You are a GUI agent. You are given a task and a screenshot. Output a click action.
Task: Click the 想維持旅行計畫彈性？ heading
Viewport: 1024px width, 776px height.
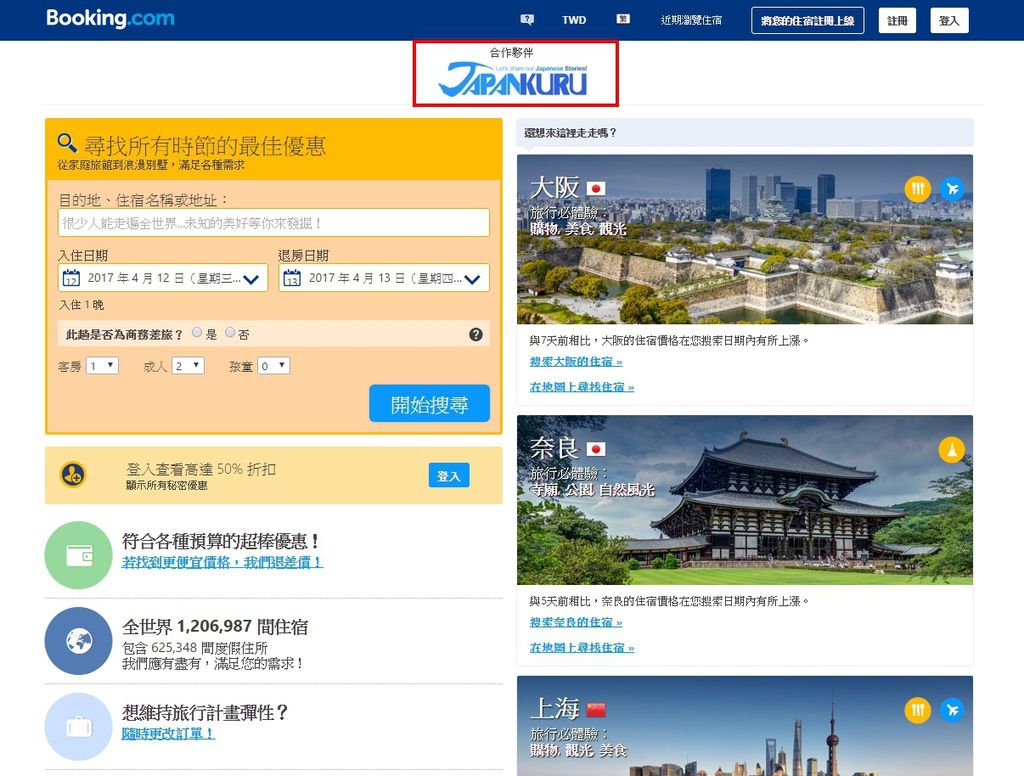[205, 712]
